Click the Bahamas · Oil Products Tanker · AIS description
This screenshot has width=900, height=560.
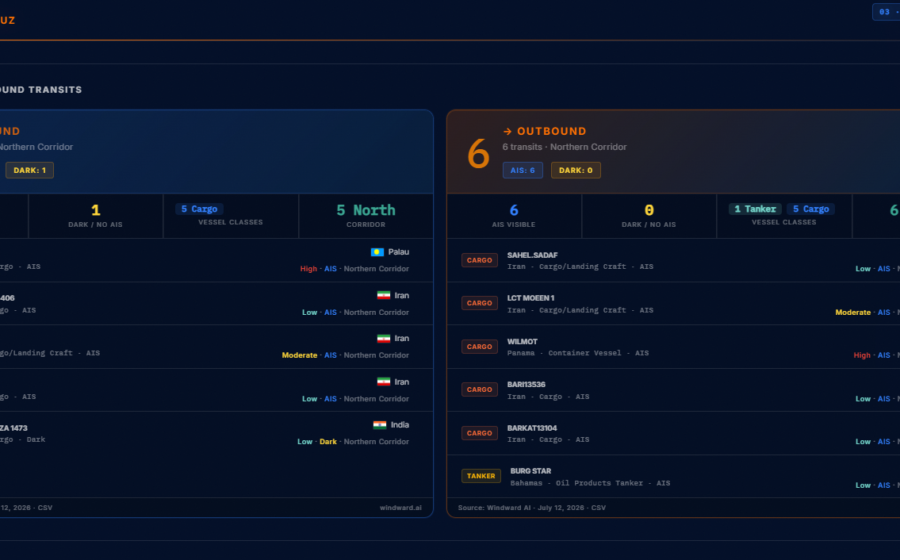[x=590, y=483]
